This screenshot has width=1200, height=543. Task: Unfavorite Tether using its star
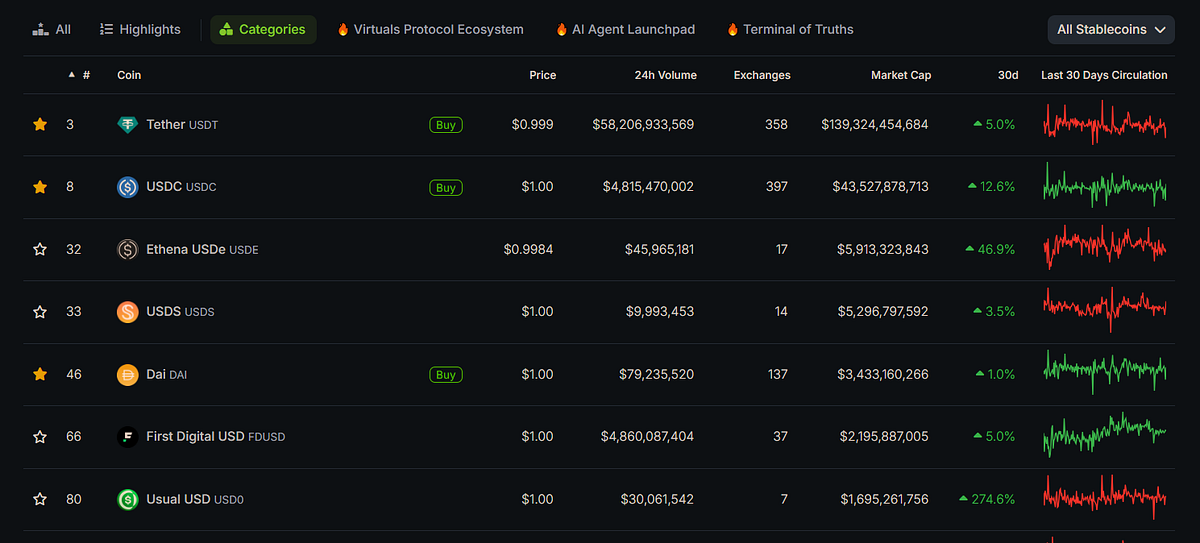click(x=40, y=125)
